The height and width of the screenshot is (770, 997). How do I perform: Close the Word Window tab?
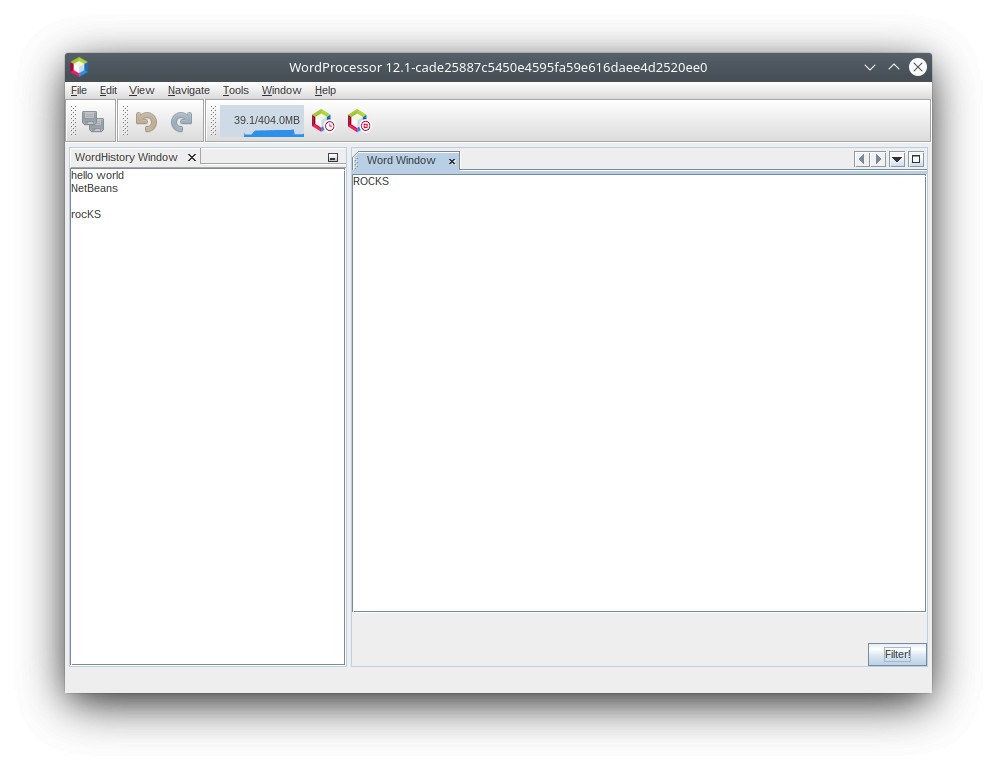tap(452, 162)
